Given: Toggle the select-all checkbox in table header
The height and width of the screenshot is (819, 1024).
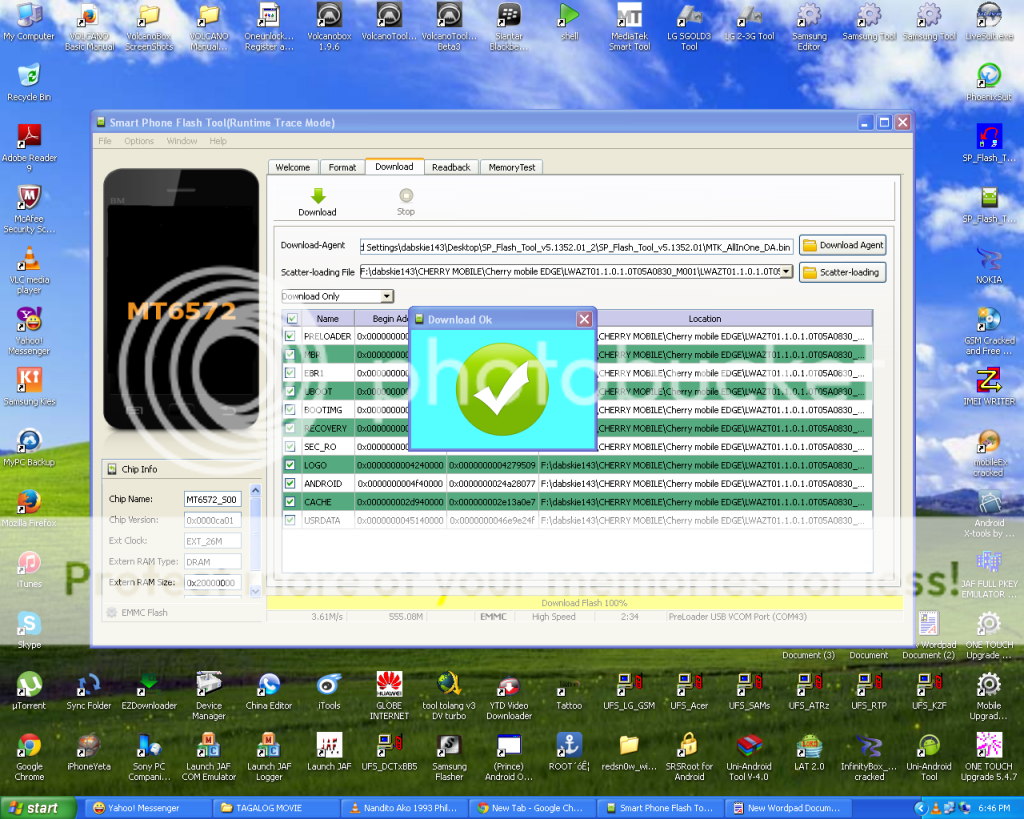Looking at the screenshot, I should pos(291,319).
